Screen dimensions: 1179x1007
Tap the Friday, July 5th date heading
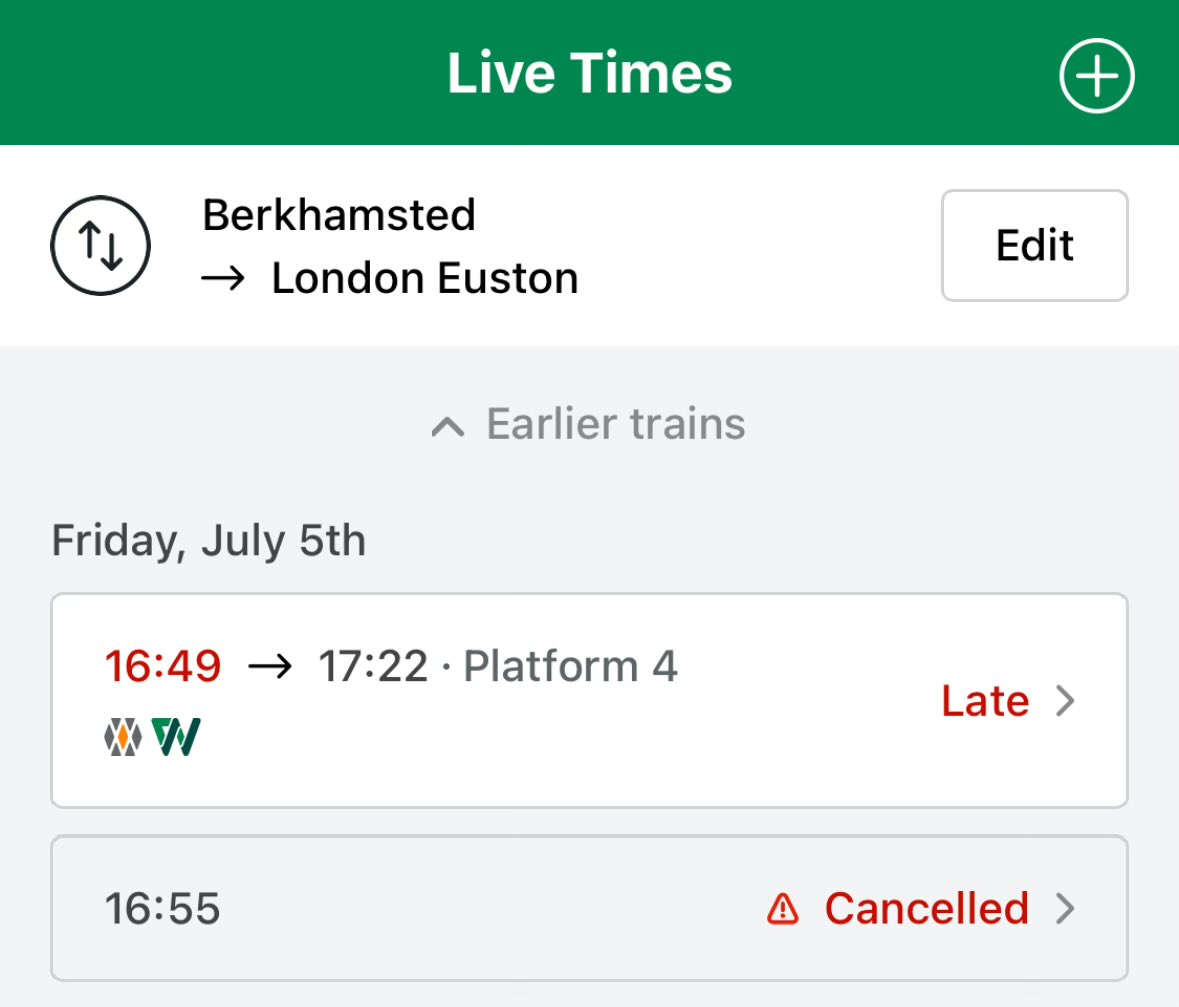click(x=209, y=541)
